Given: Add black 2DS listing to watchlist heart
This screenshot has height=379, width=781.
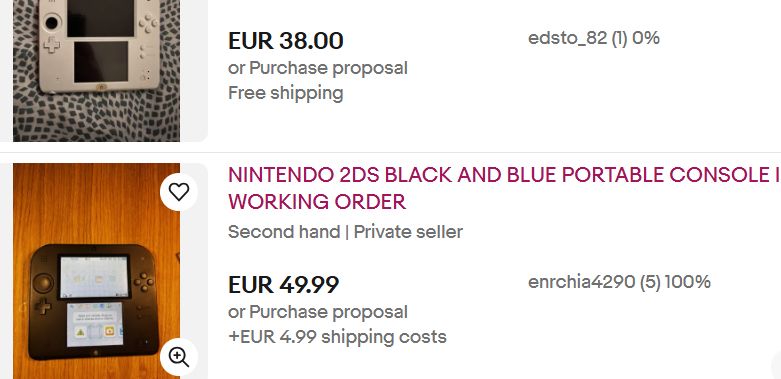Looking at the screenshot, I should point(179,192).
